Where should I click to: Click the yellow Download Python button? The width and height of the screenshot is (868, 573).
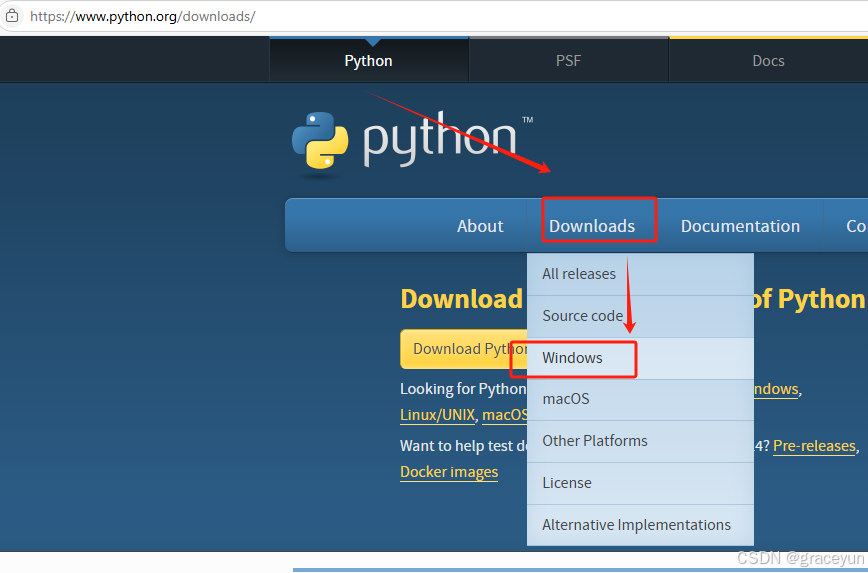pyautogui.click(x=464, y=349)
